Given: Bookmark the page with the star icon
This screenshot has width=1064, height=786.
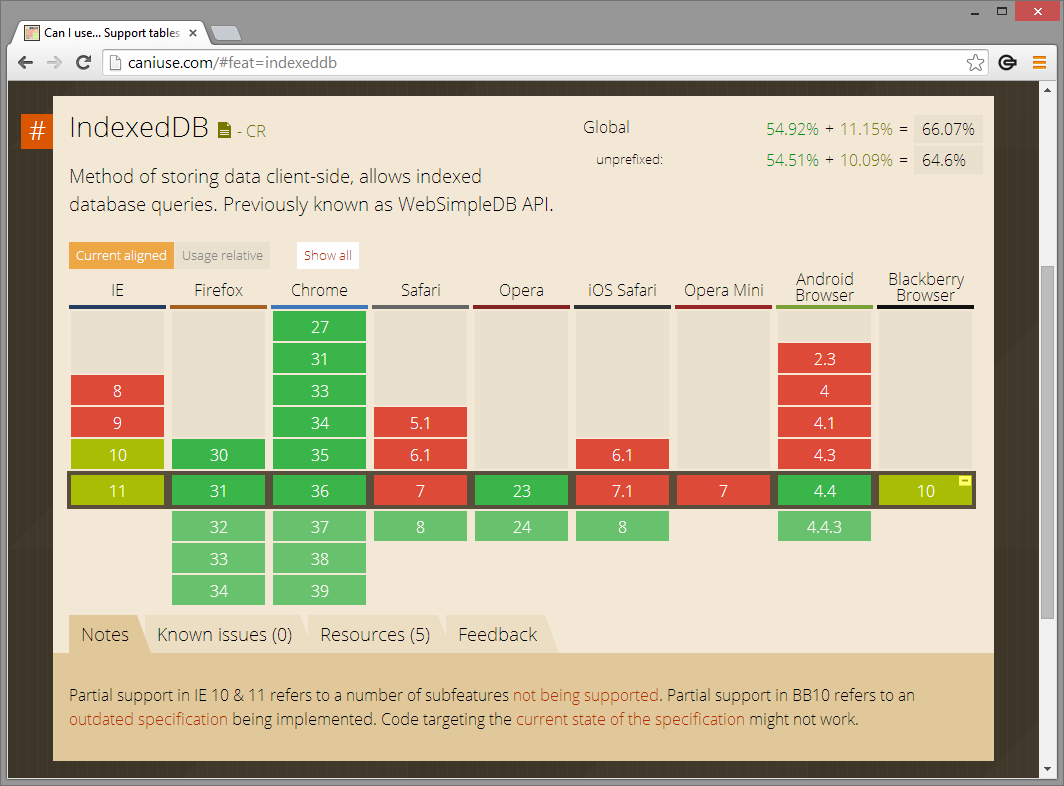Looking at the screenshot, I should click(975, 62).
